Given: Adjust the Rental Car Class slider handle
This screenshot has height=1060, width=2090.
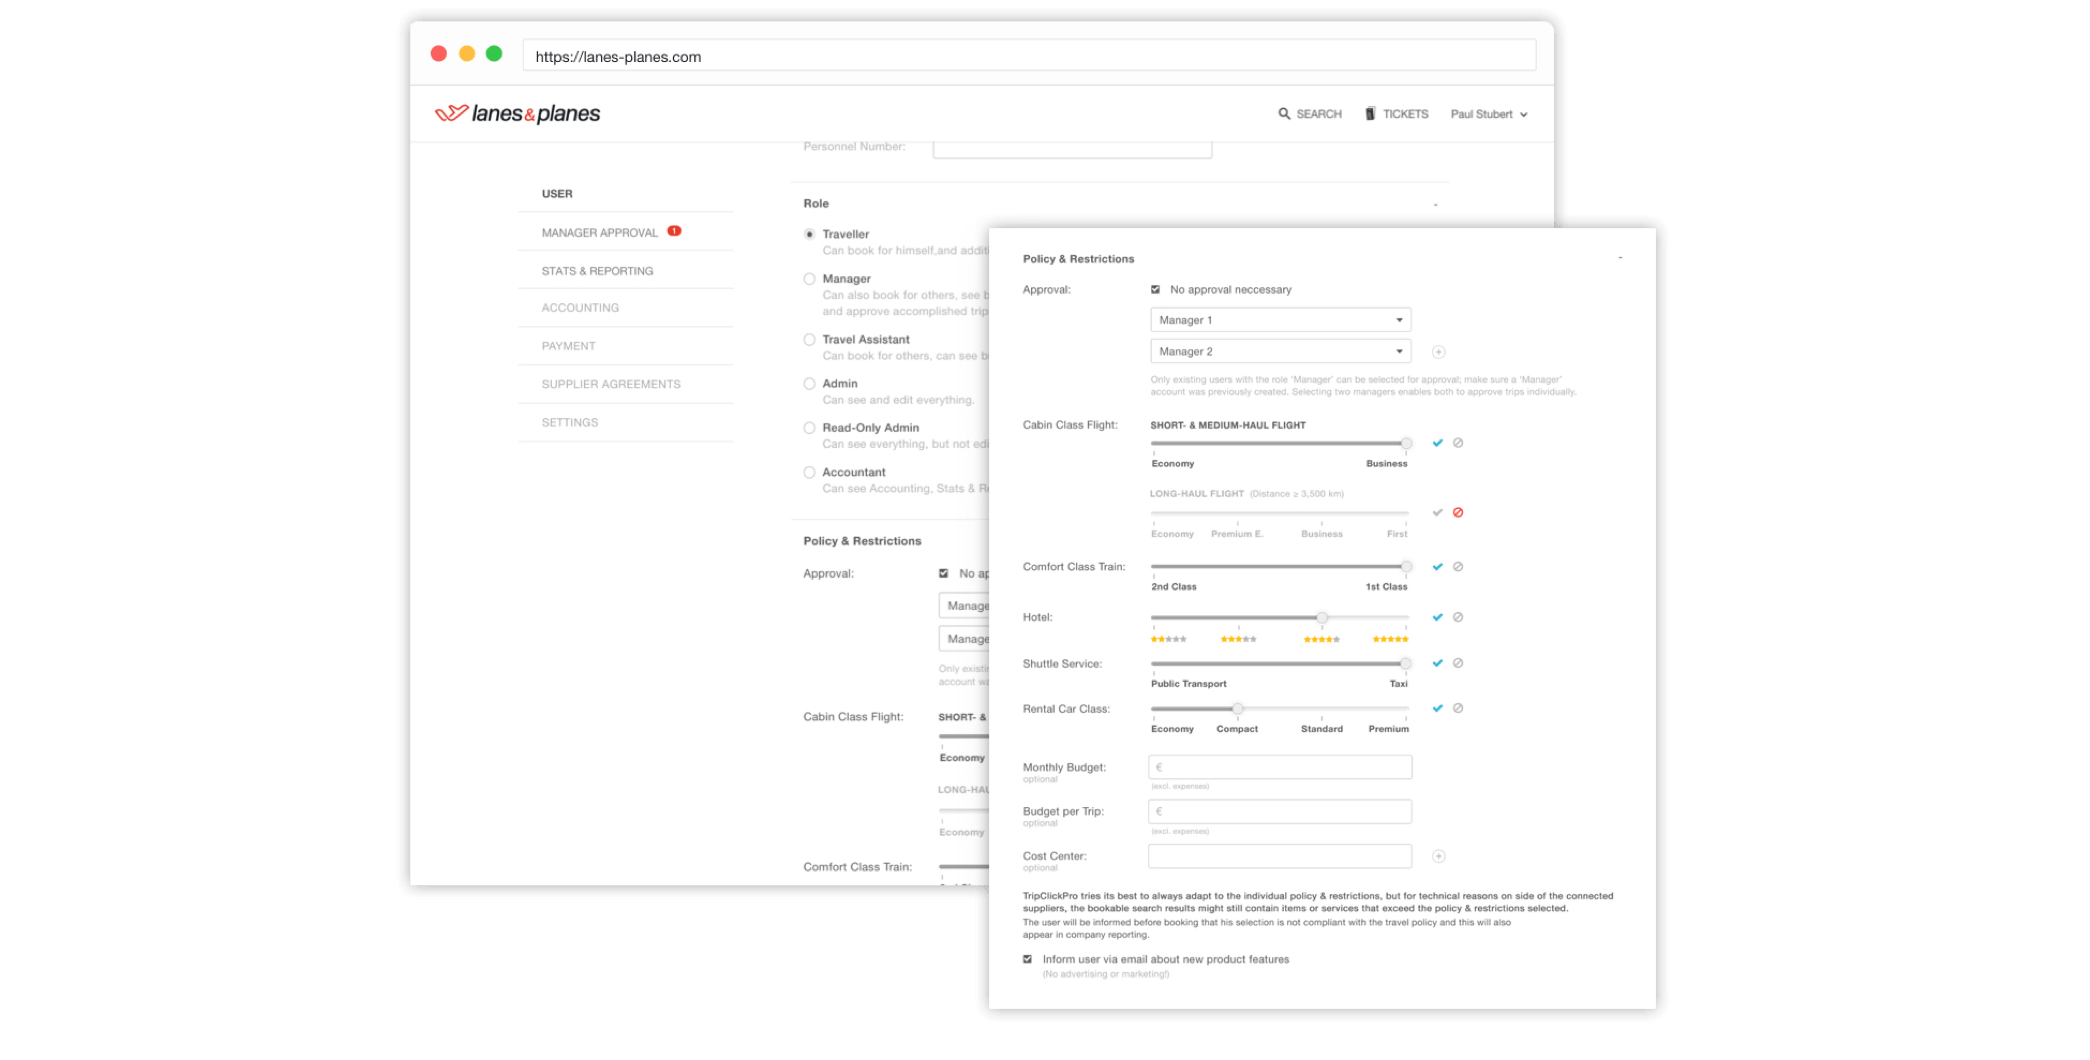Looking at the screenshot, I should coord(1238,708).
